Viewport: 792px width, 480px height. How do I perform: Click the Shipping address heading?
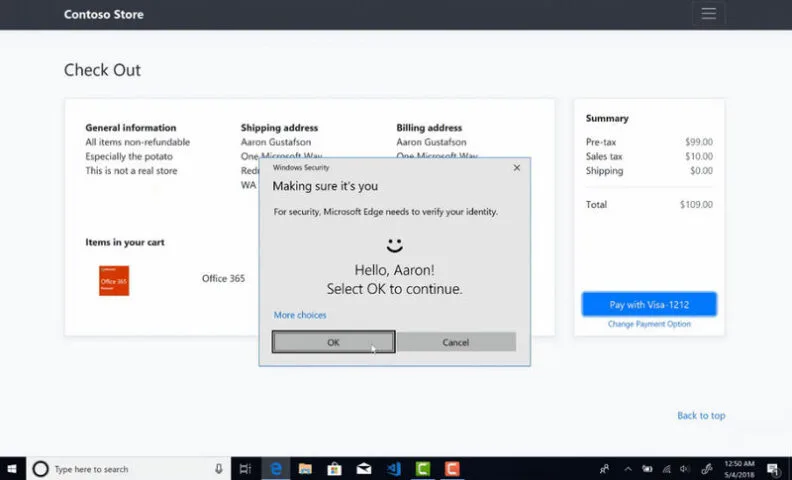[279, 128]
